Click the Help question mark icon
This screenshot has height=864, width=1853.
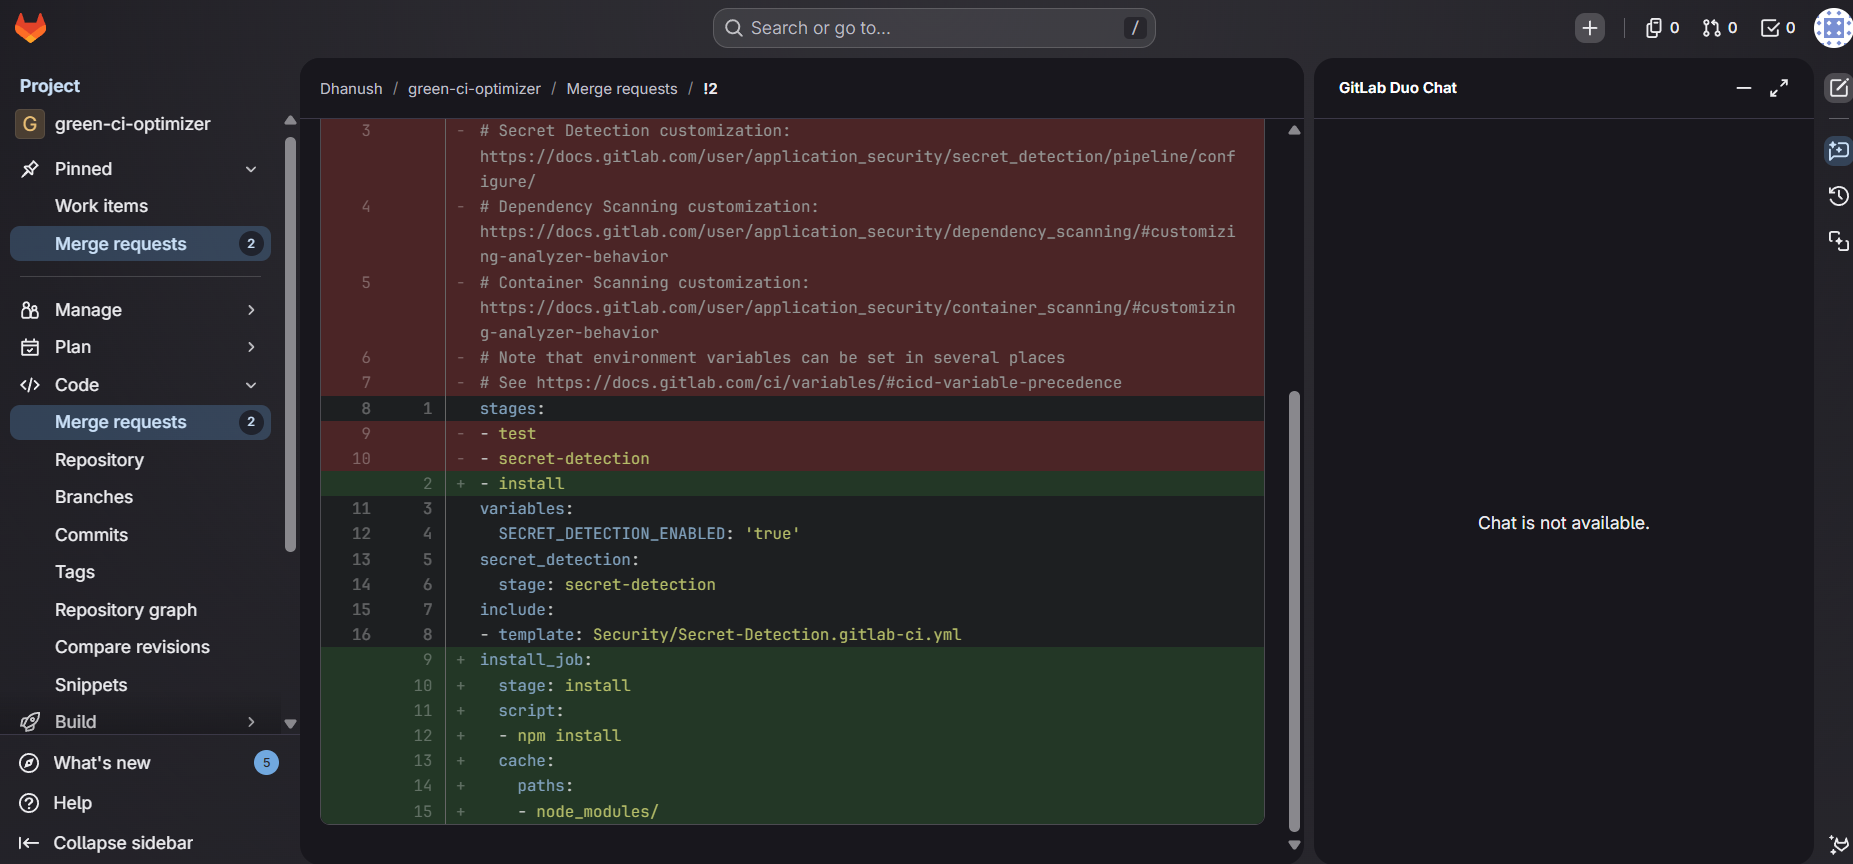29,803
